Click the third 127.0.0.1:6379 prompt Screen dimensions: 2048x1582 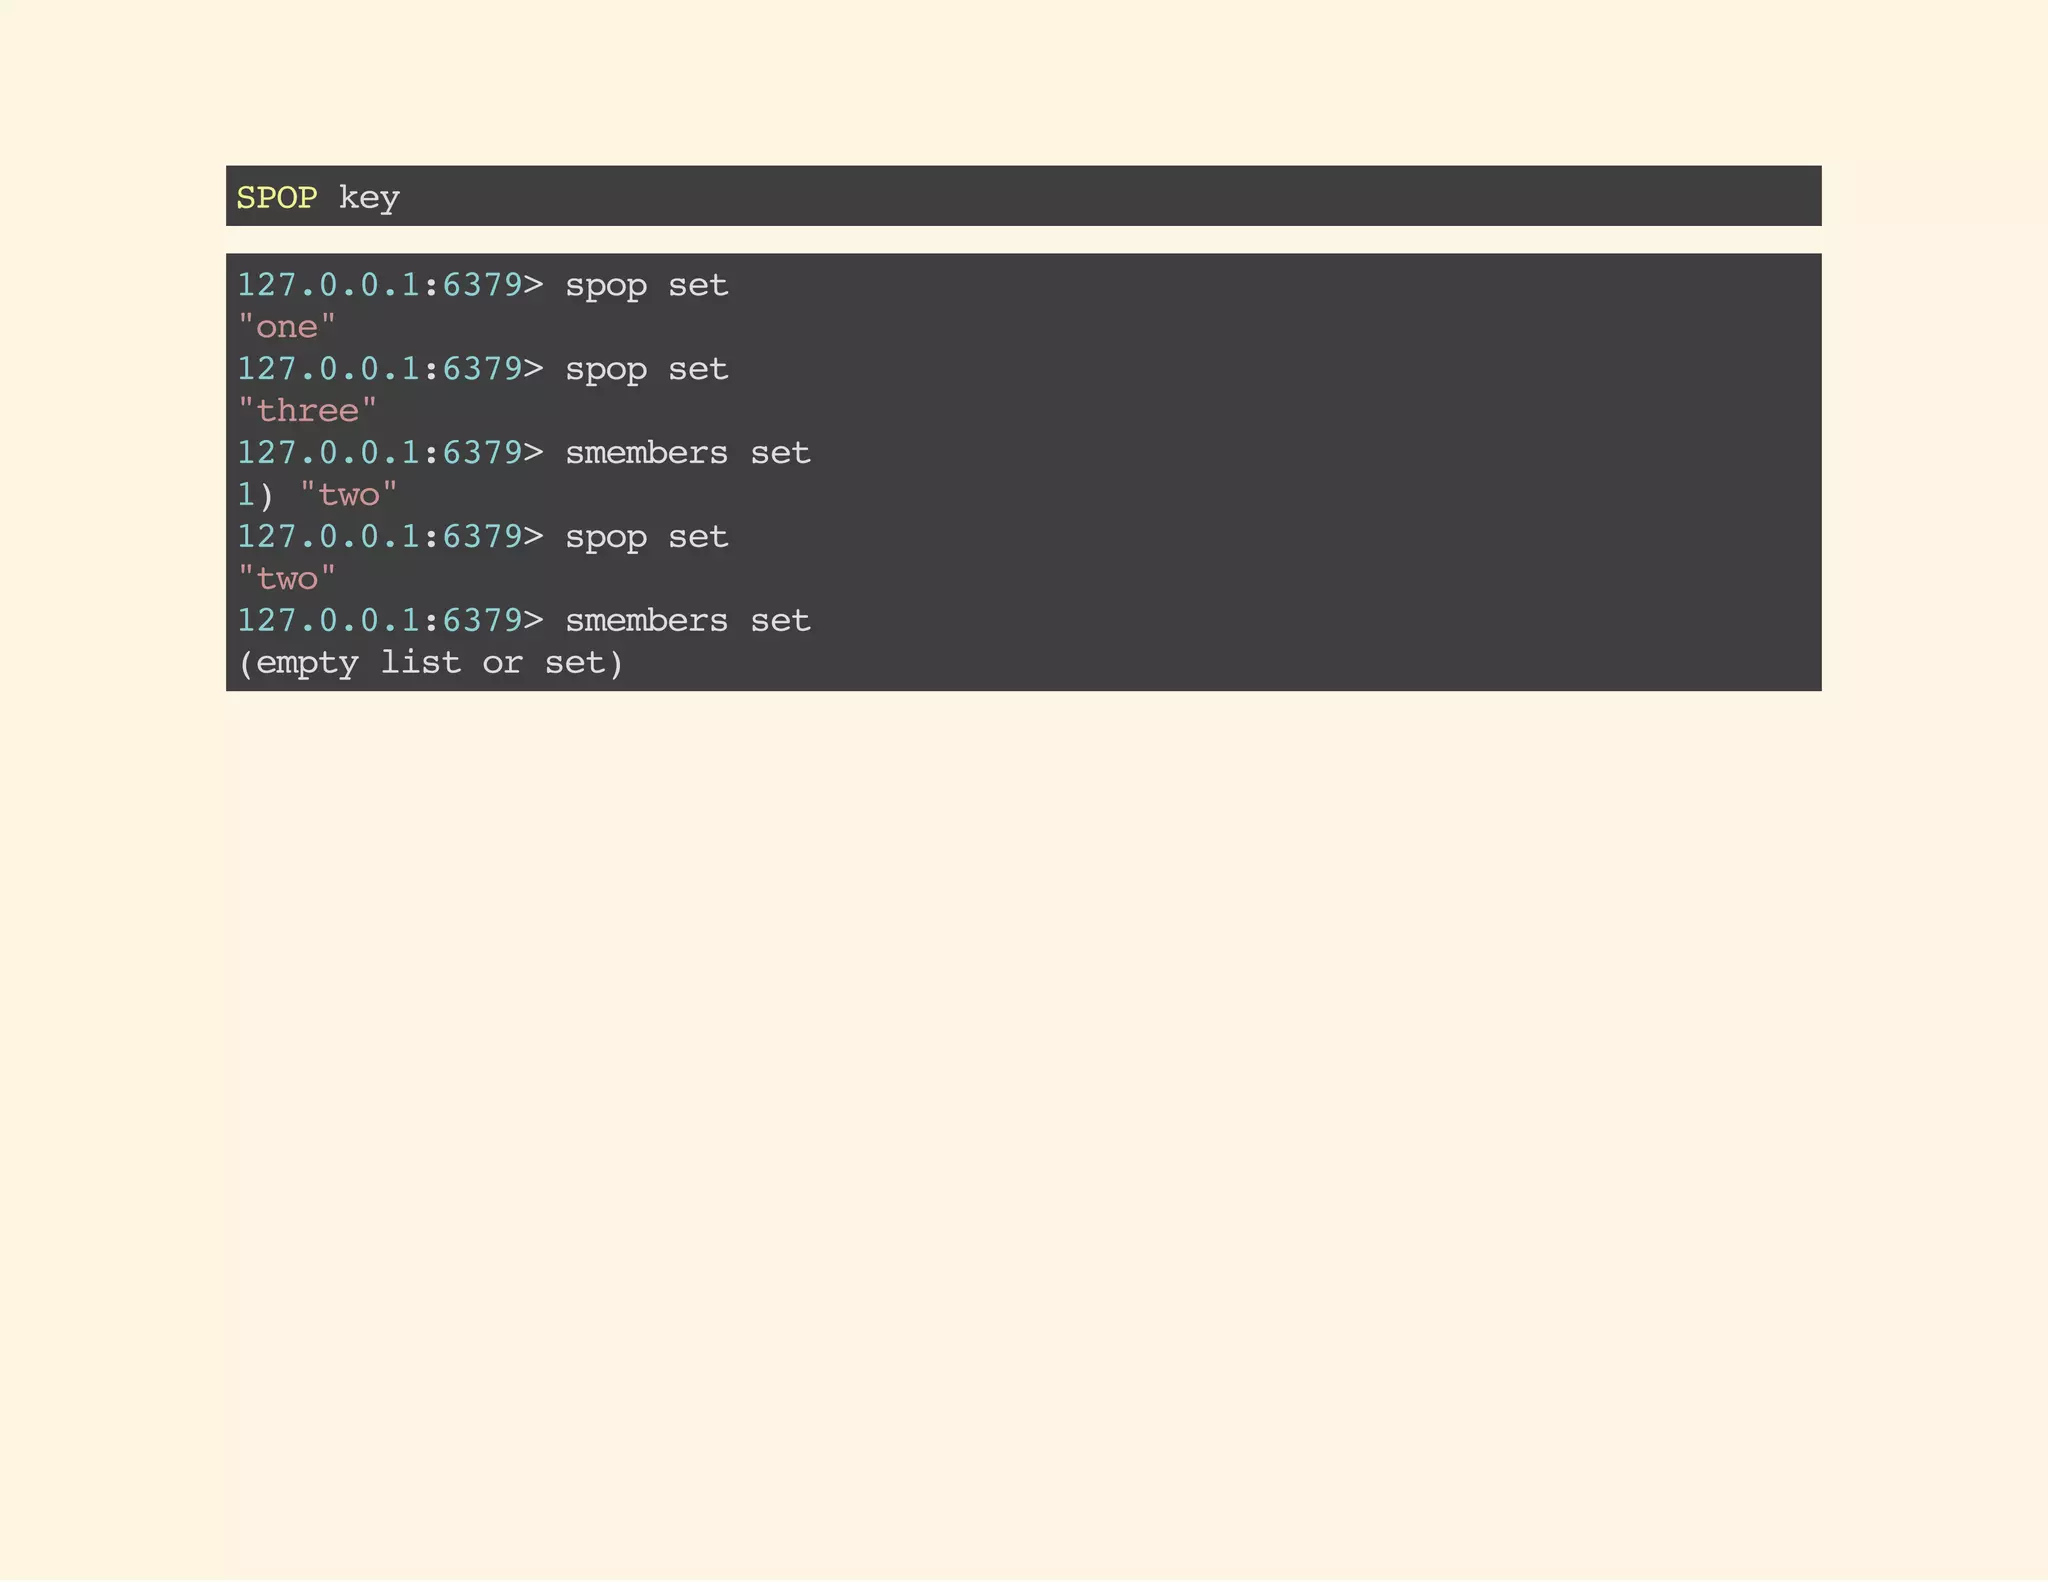point(379,453)
